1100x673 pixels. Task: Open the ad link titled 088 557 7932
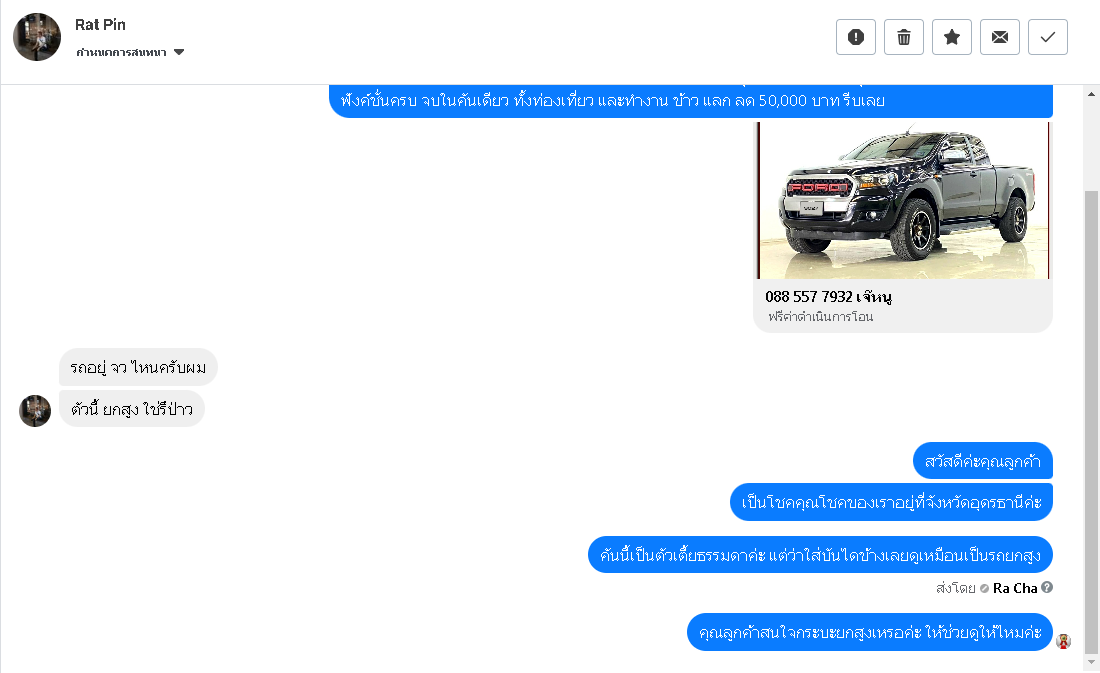[x=828, y=297]
